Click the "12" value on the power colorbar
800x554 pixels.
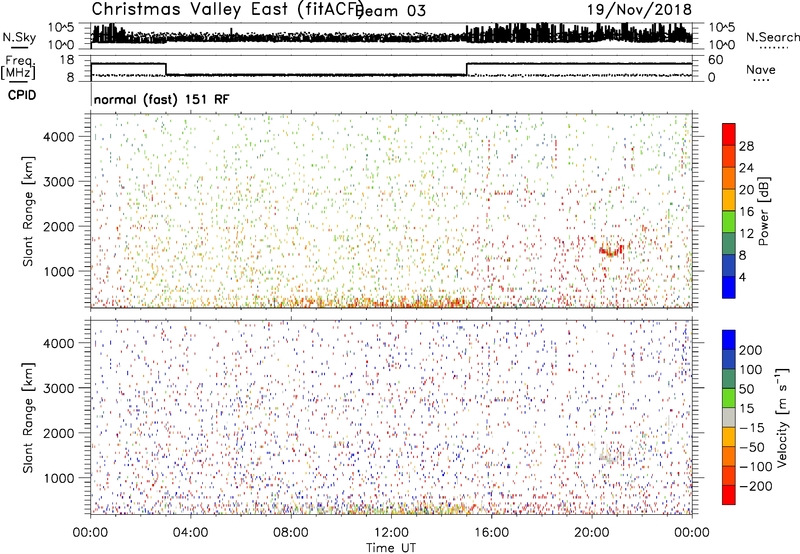pyautogui.click(x=746, y=234)
